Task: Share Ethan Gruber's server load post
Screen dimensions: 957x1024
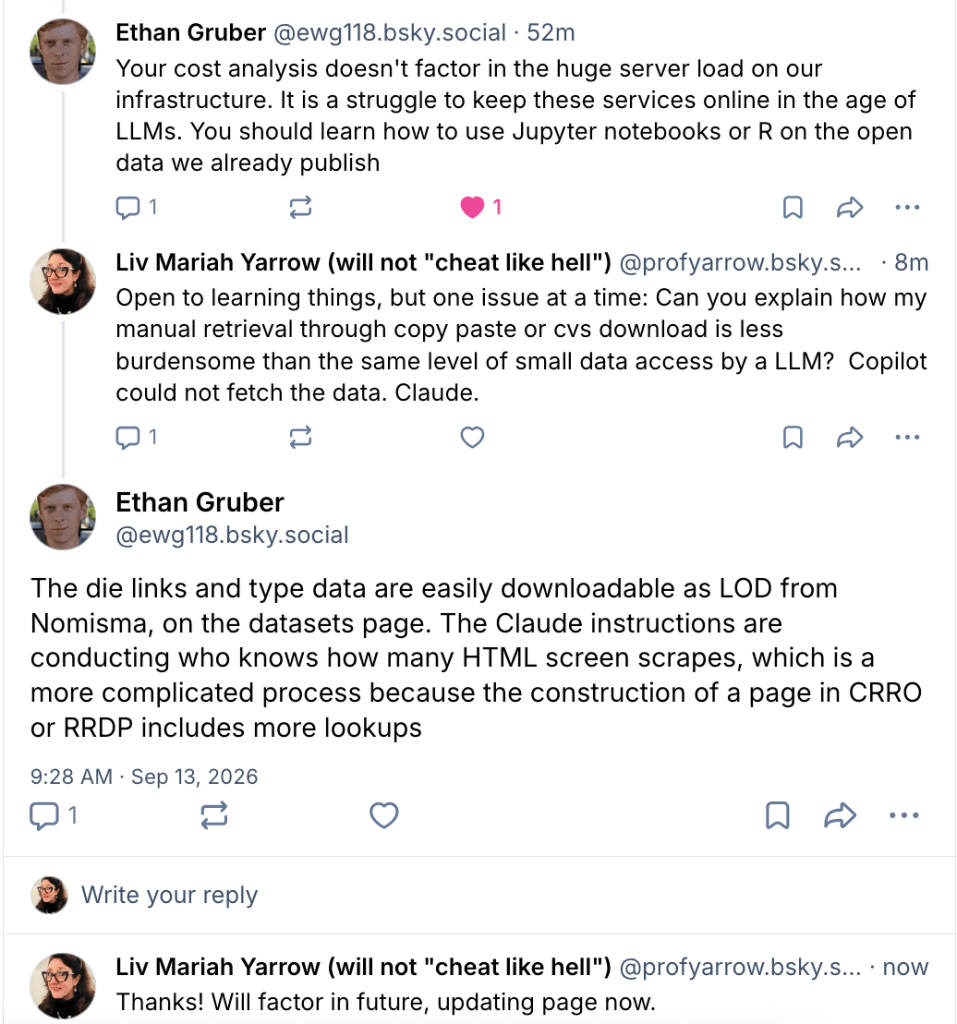Action: pos(849,208)
